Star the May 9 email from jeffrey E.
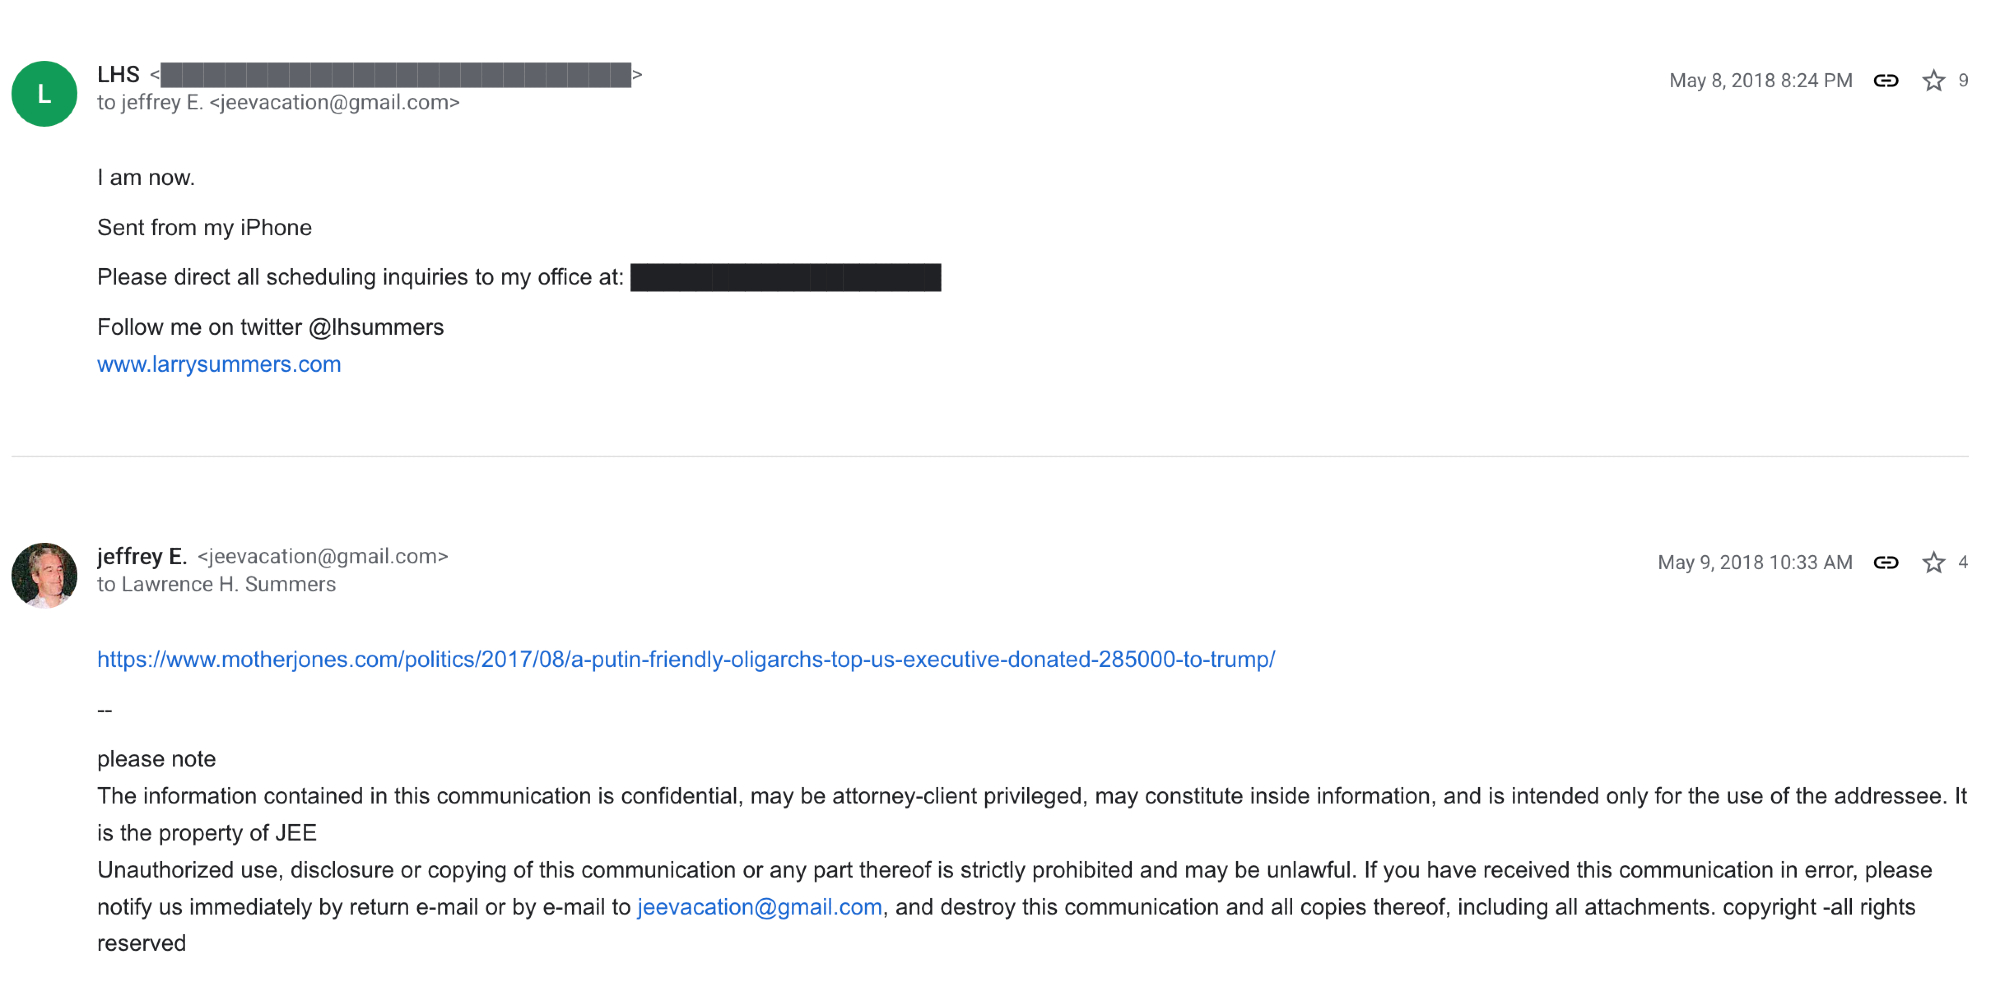The width and height of the screenshot is (2000, 982). [1933, 563]
